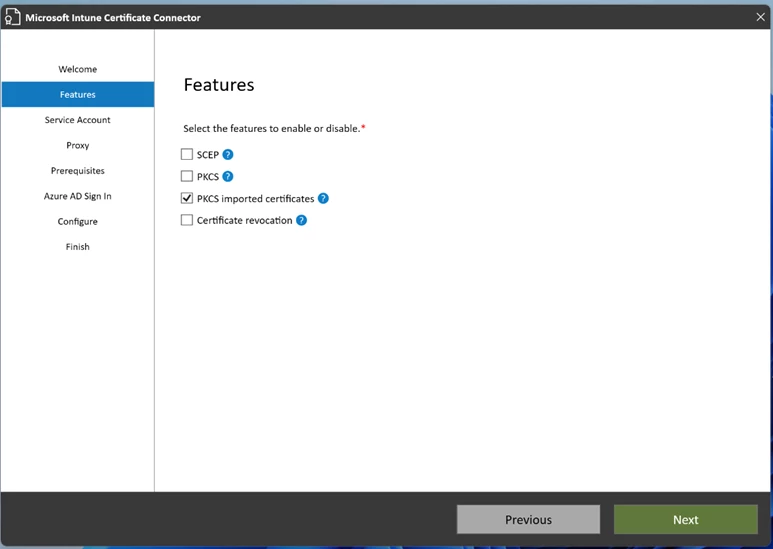This screenshot has width=773, height=549.
Task: Enable the SCEP checkbox
Action: click(187, 155)
